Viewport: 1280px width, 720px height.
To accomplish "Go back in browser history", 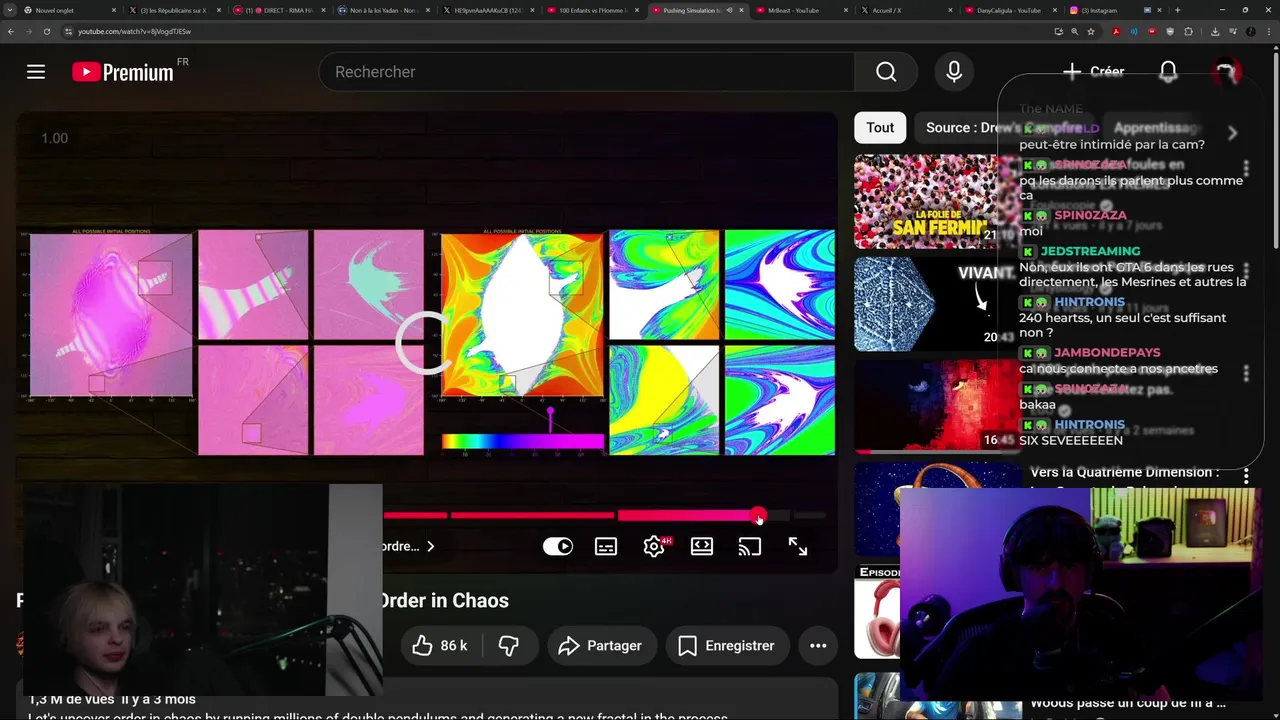I will (x=11, y=31).
